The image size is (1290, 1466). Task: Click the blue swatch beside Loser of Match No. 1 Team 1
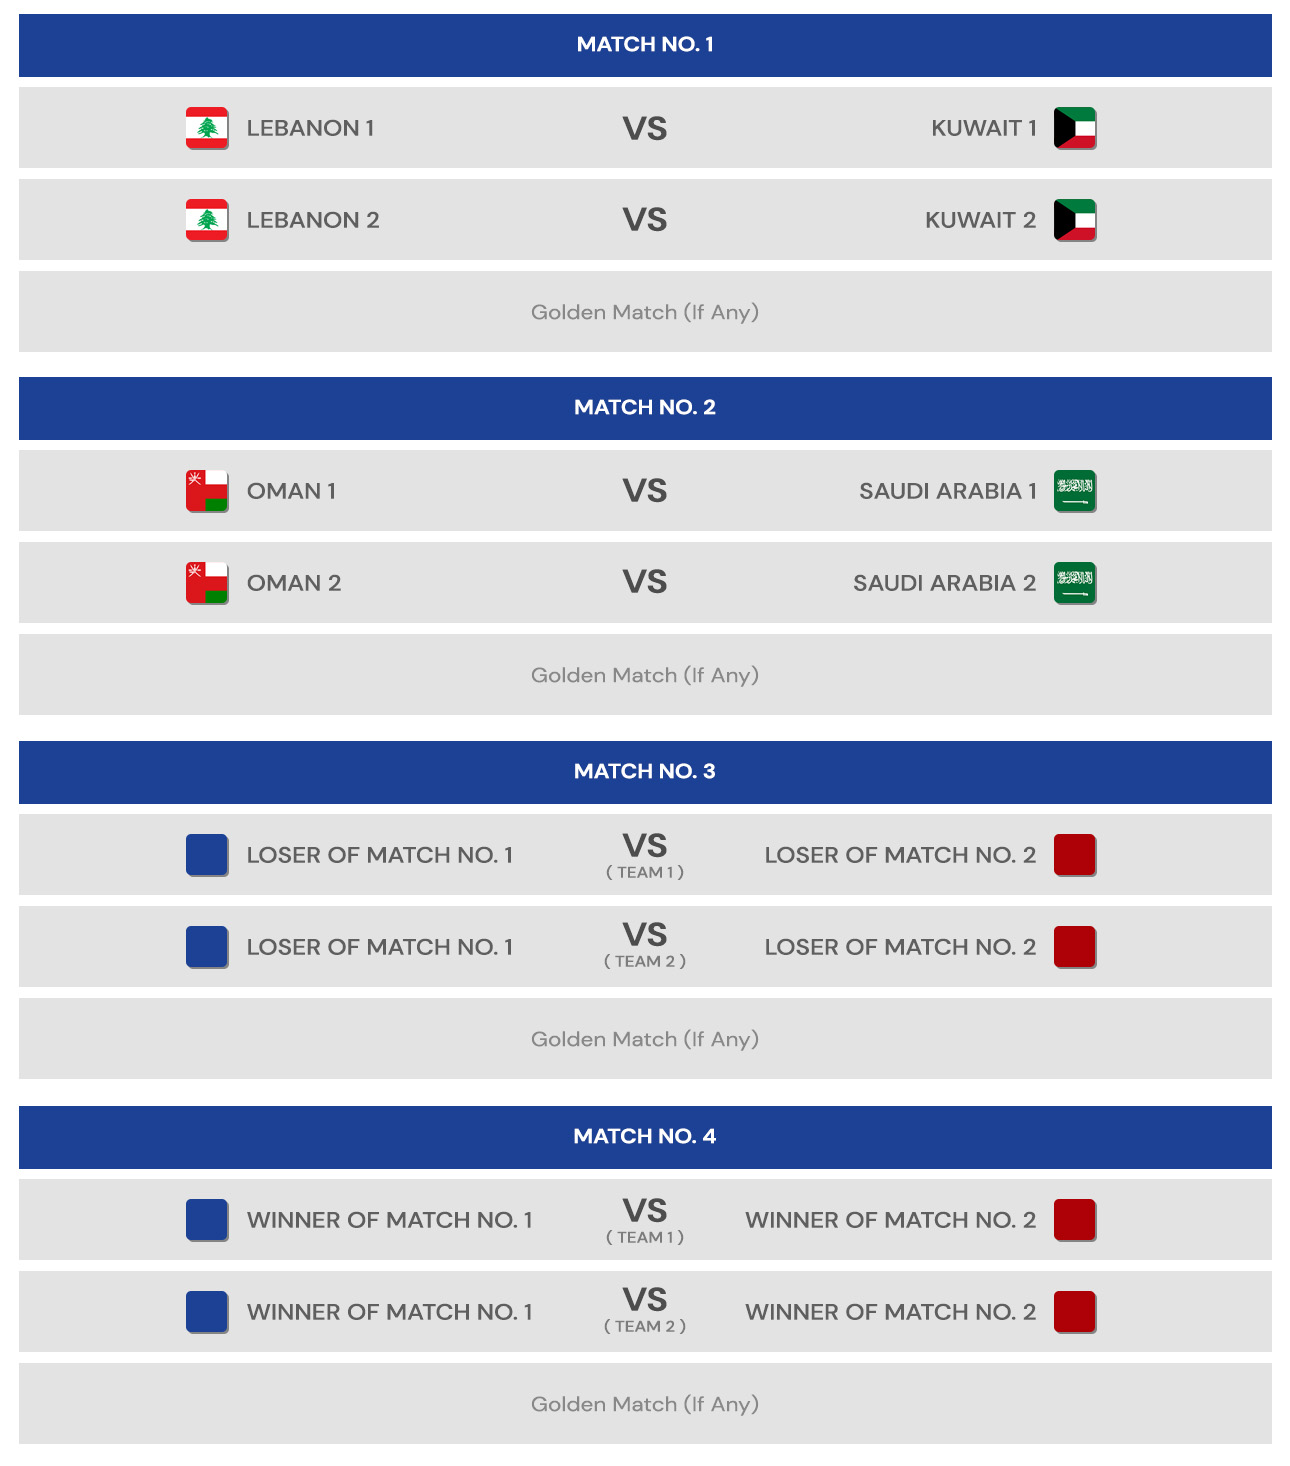click(x=207, y=855)
